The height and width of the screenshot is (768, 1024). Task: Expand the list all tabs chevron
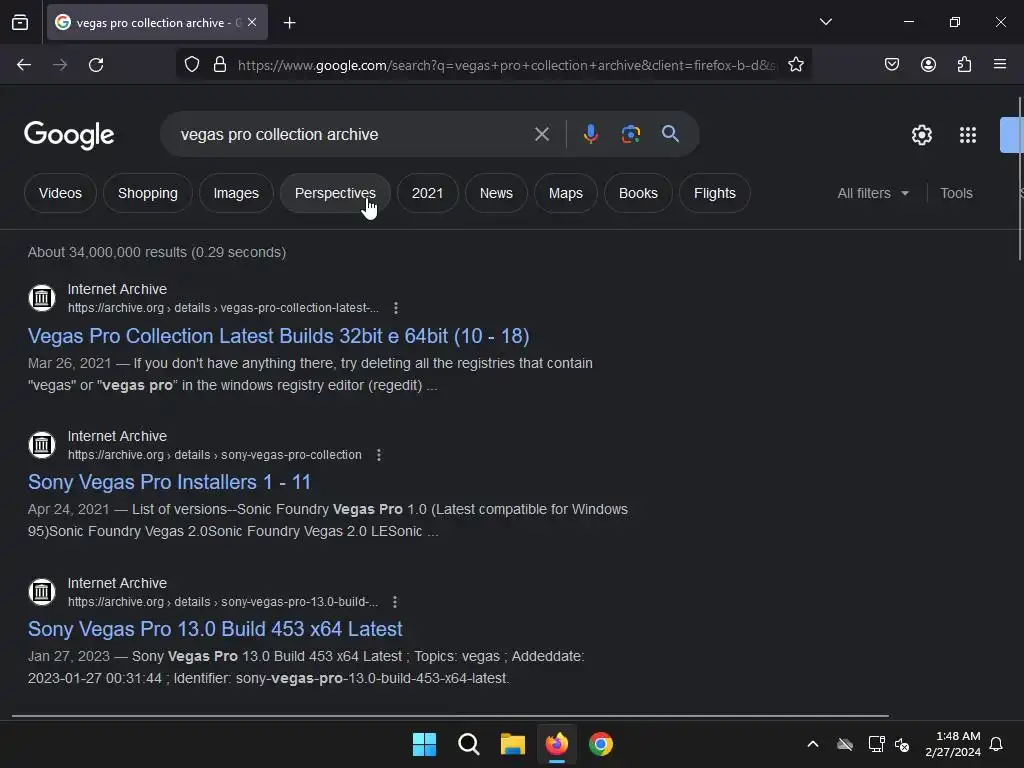point(825,22)
